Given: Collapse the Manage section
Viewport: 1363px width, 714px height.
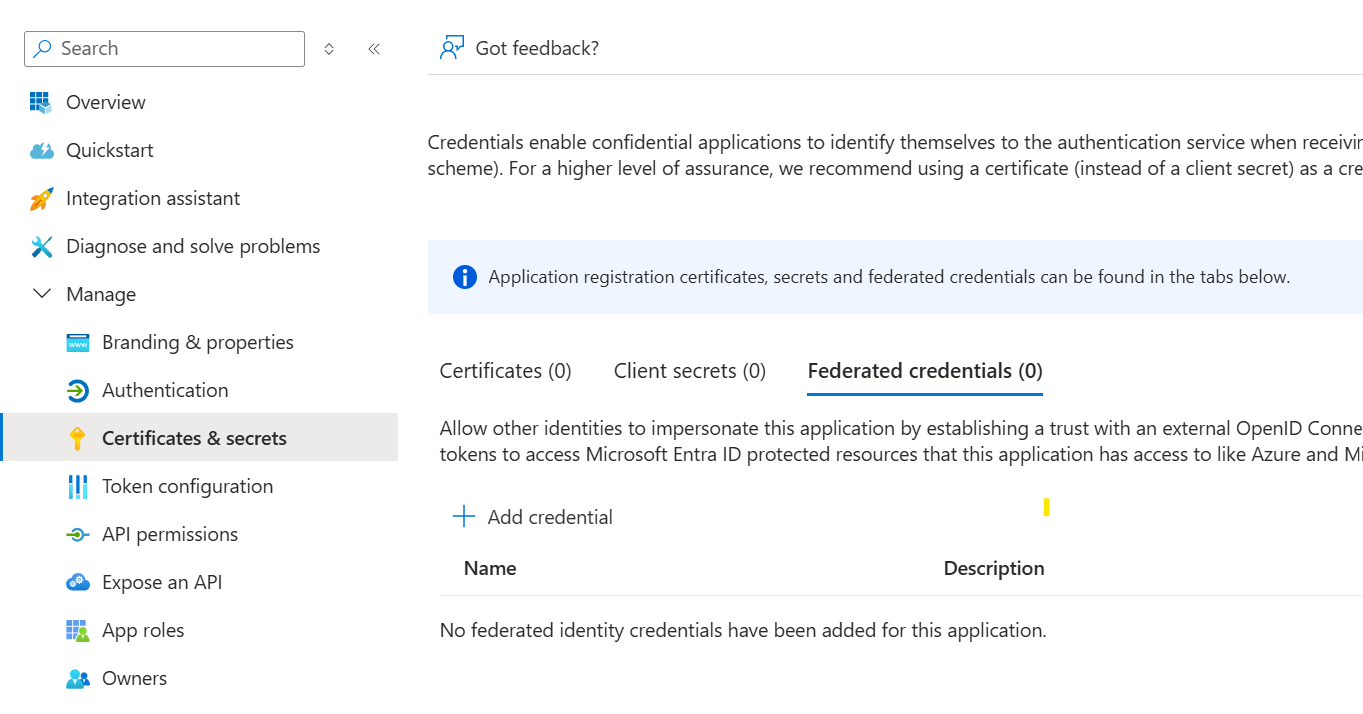Looking at the screenshot, I should (x=41, y=294).
